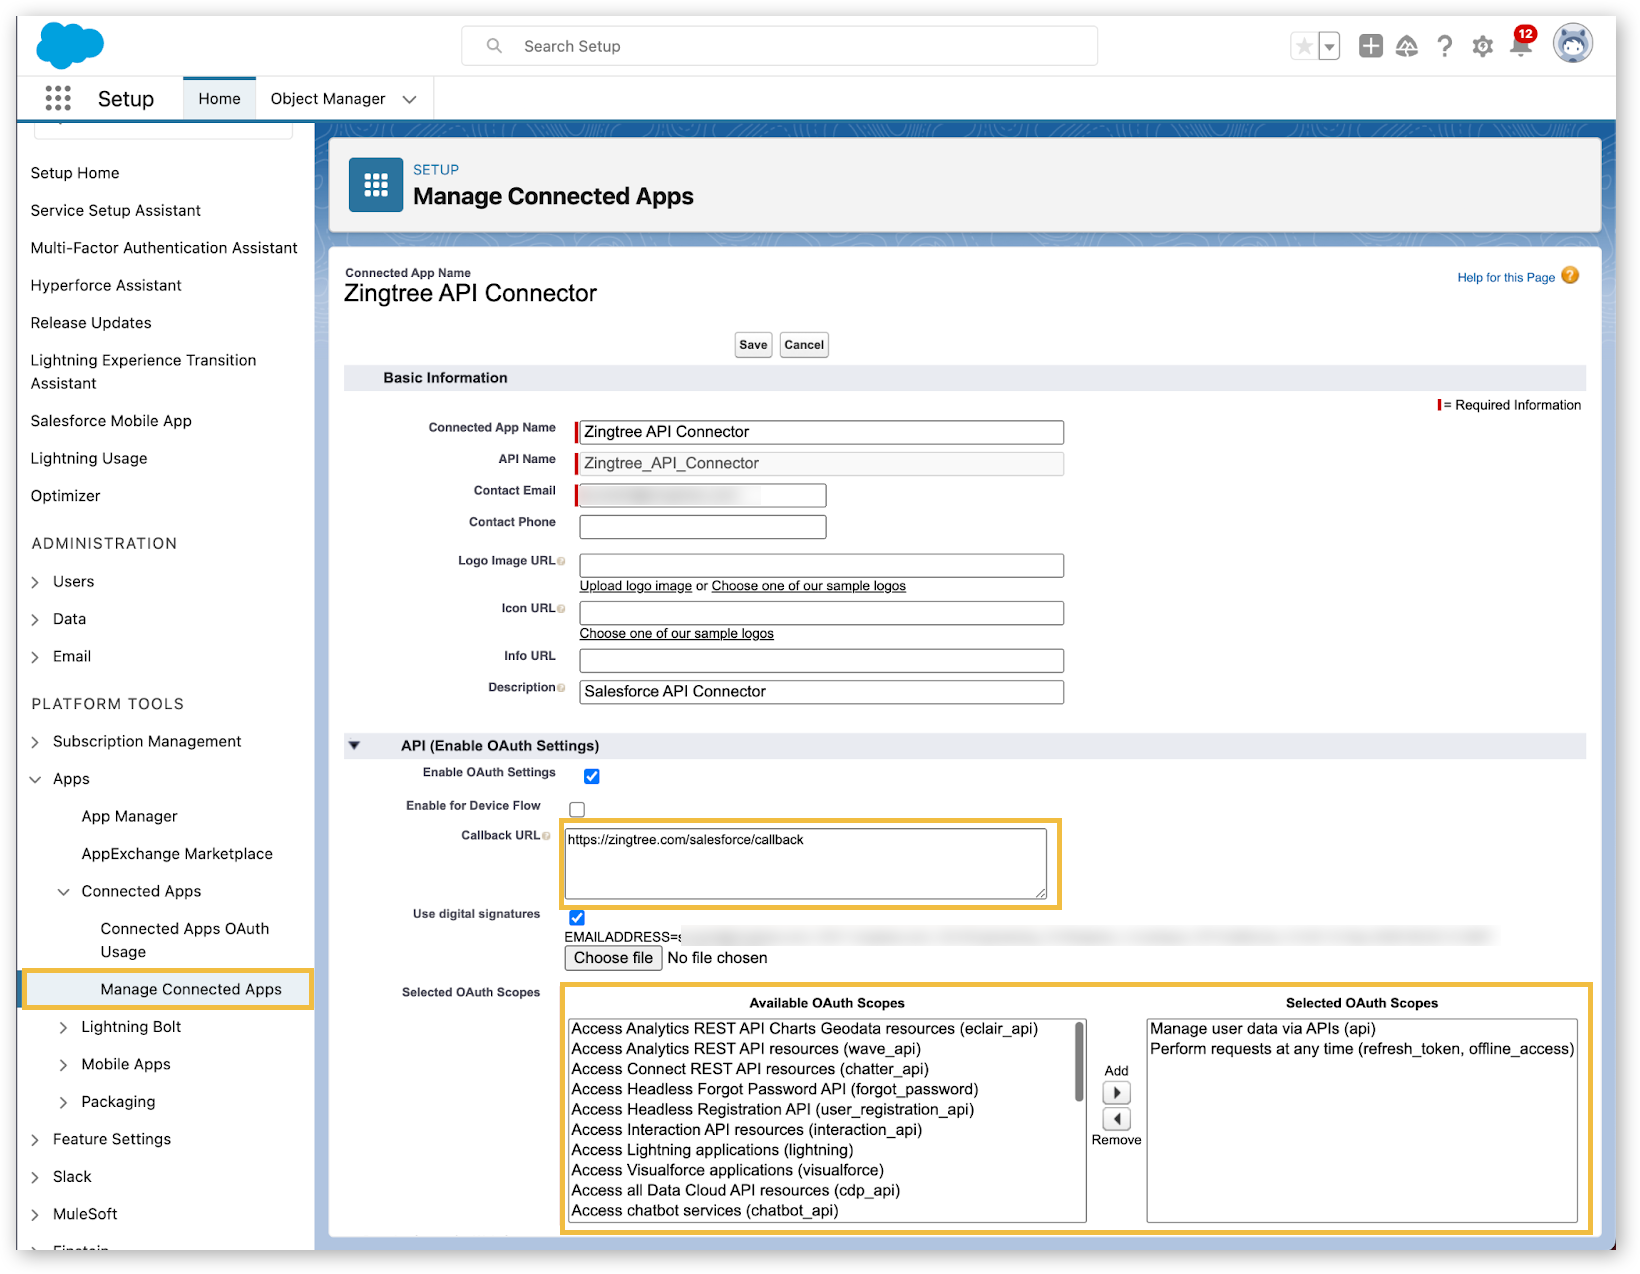
Task: Click the Choose file button
Action: click(x=613, y=958)
